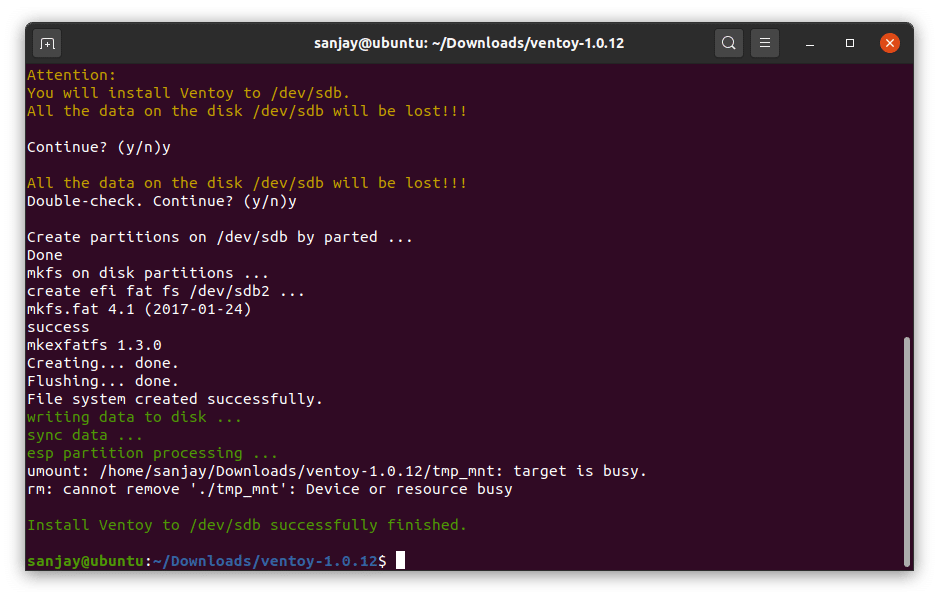
Task: Open the terminal search tool
Action: point(729,44)
